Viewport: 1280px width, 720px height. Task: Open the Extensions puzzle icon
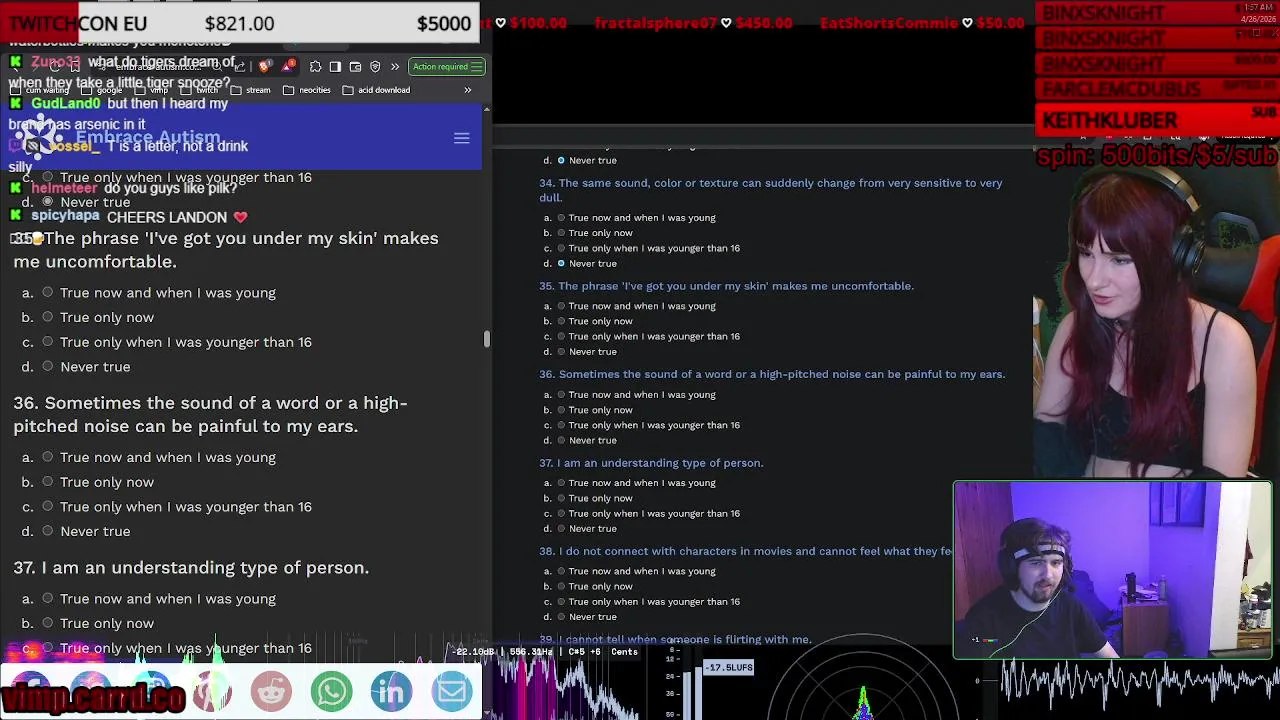click(315, 67)
